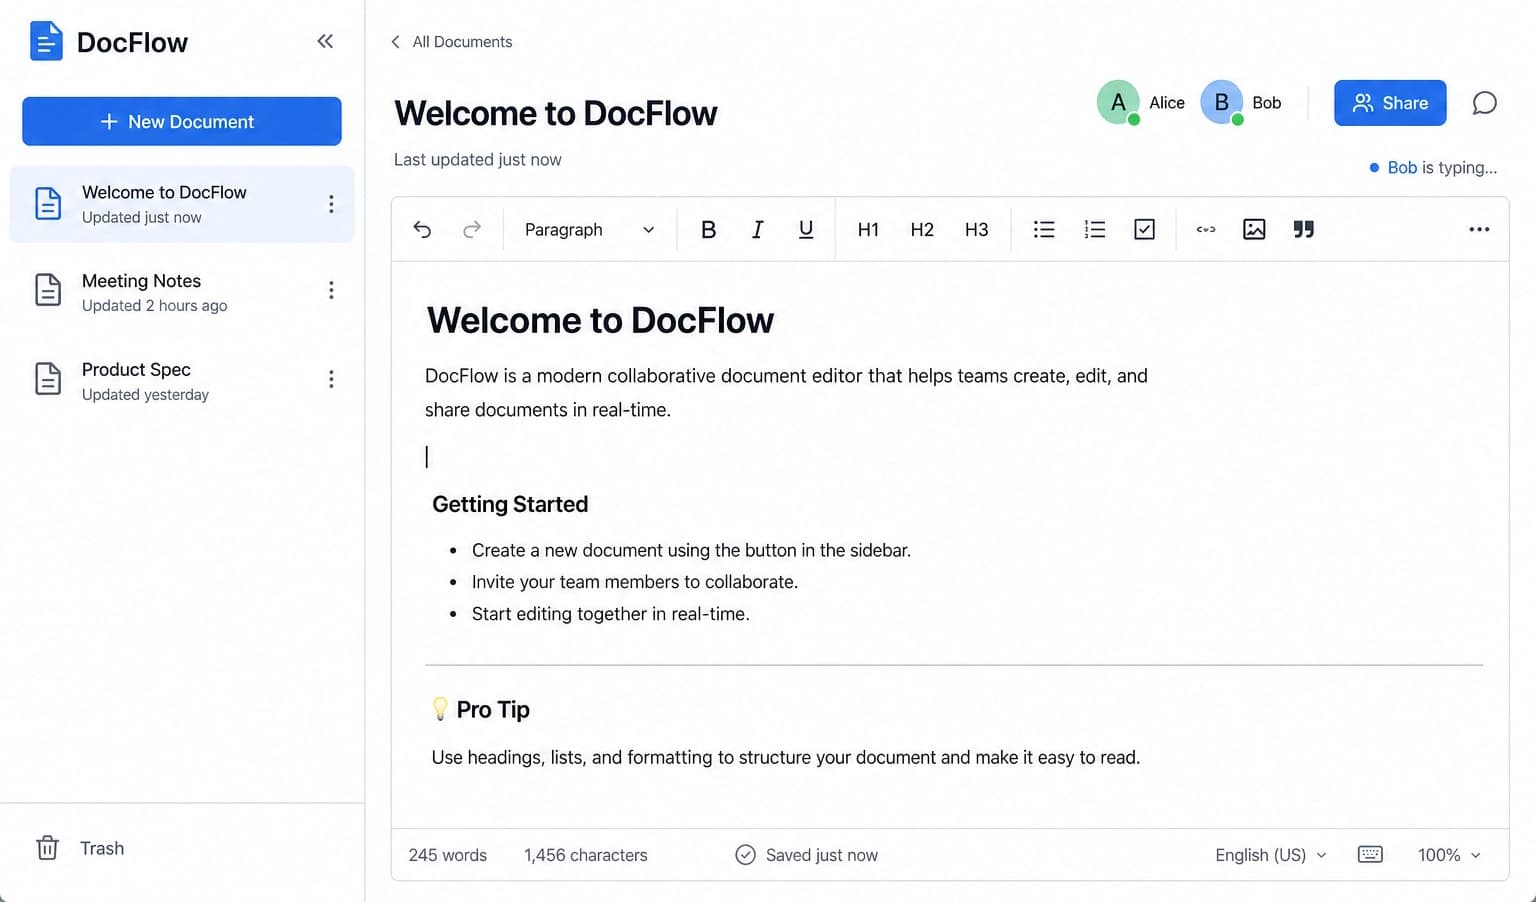Viewport: 1536px width, 902px height.
Task: Open the comments panel
Action: [x=1484, y=103]
